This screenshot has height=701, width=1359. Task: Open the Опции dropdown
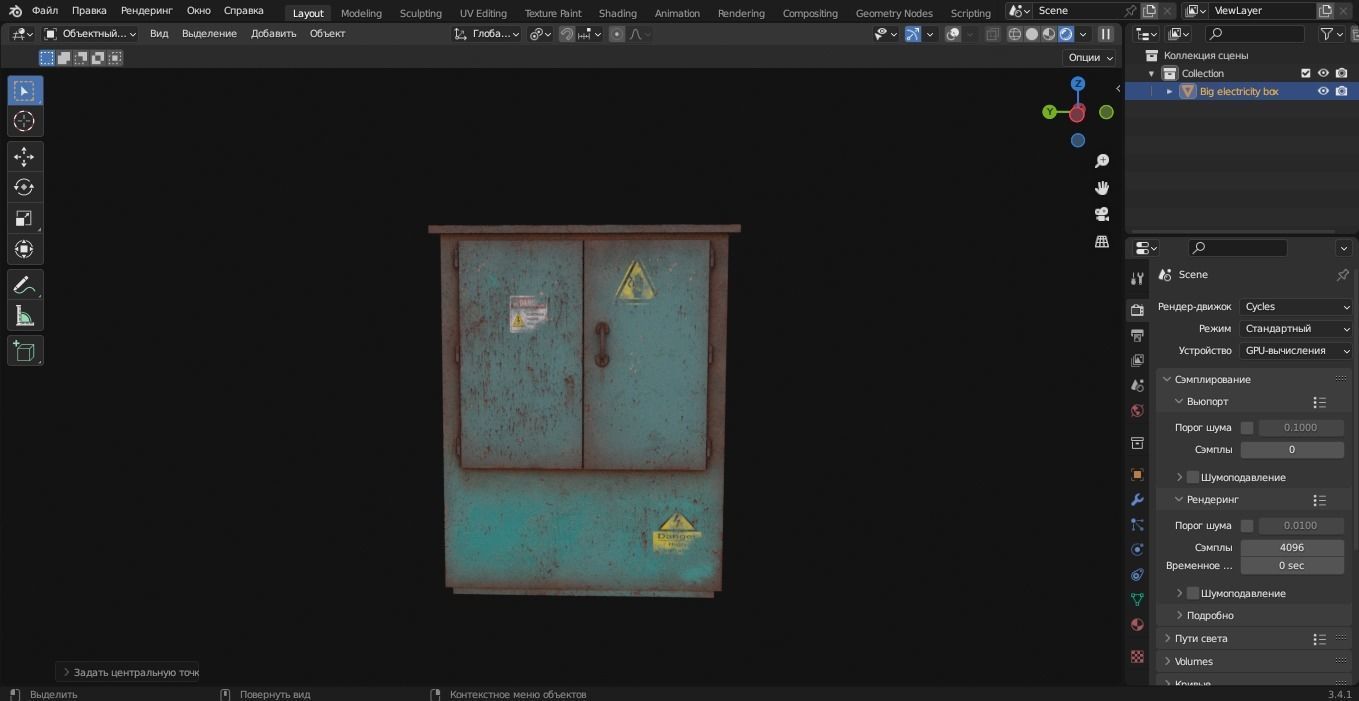[1089, 57]
